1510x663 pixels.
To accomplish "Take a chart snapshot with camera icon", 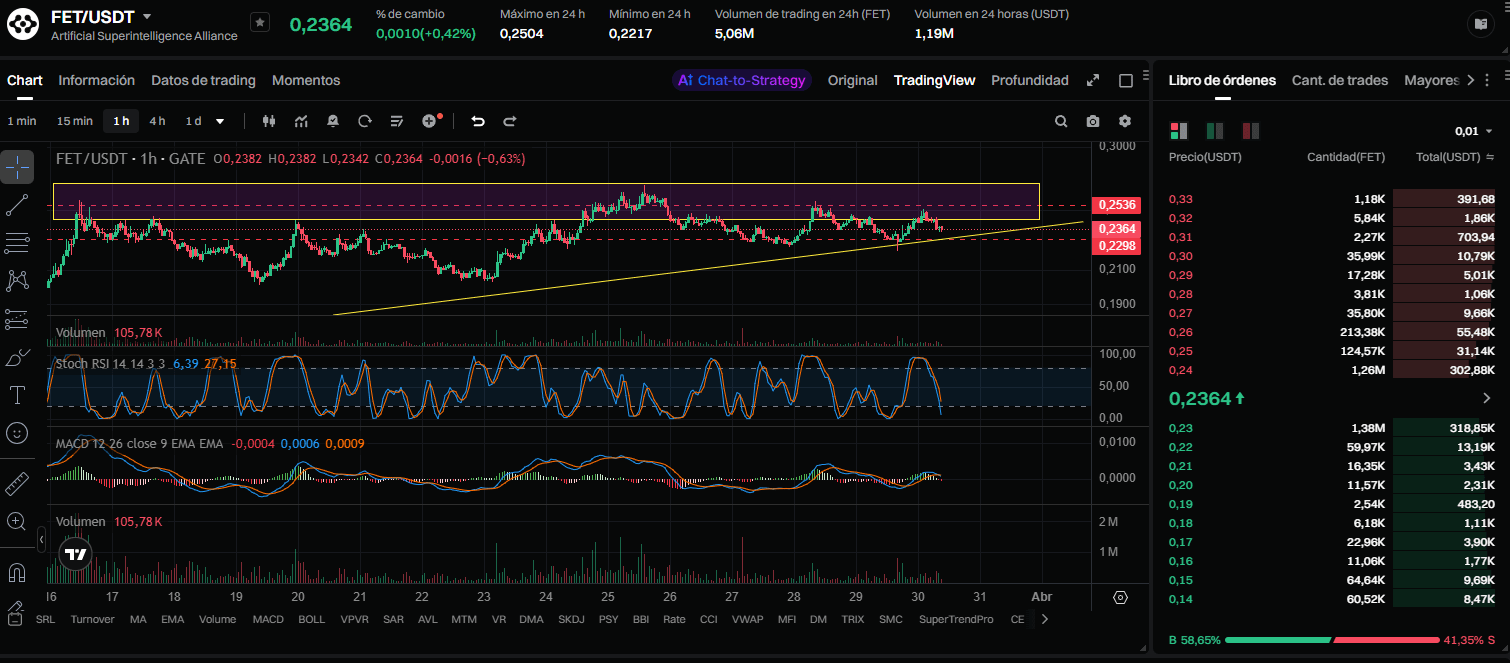I will click(x=1093, y=121).
